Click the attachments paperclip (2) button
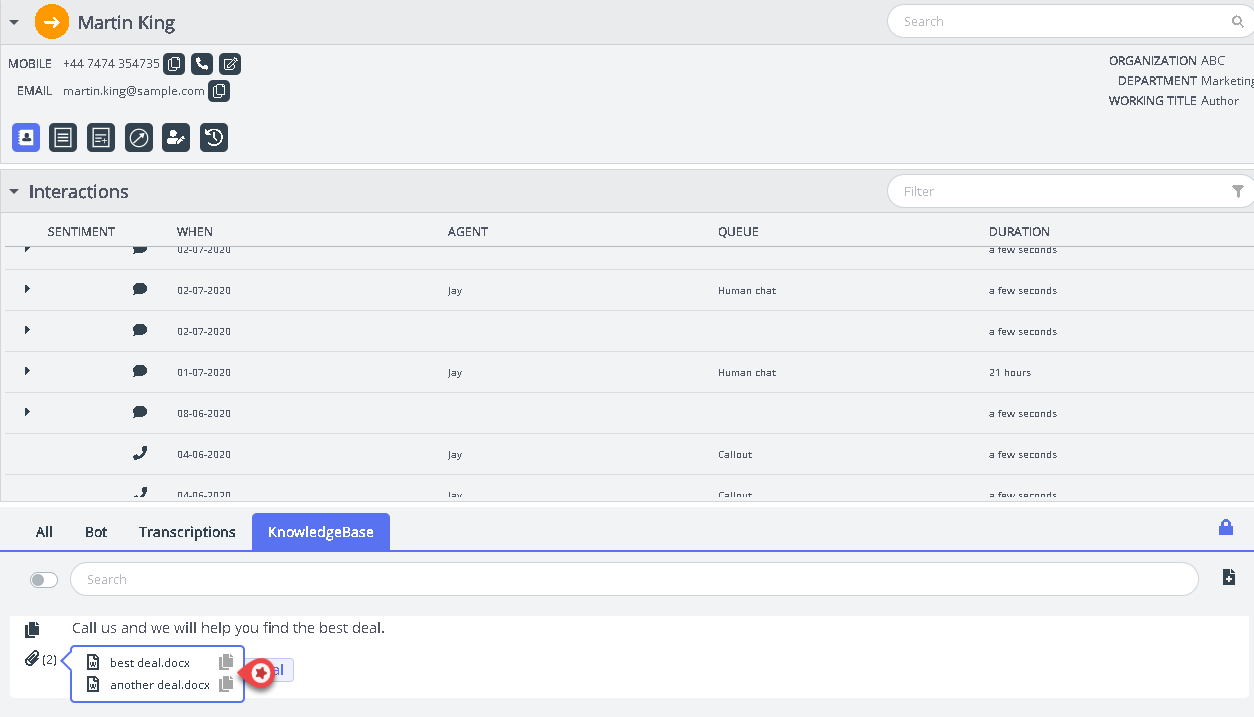This screenshot has width=1254, height=717. pos(41,659)
